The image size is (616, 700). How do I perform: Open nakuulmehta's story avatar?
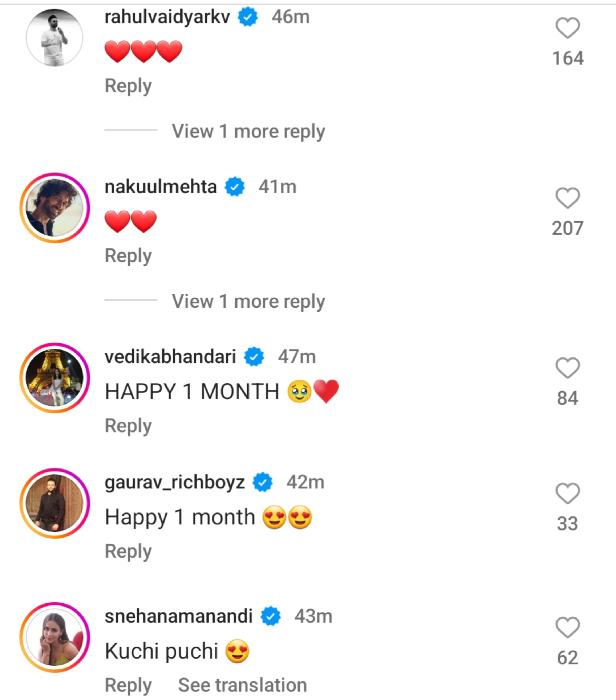(x=56, y=209)
